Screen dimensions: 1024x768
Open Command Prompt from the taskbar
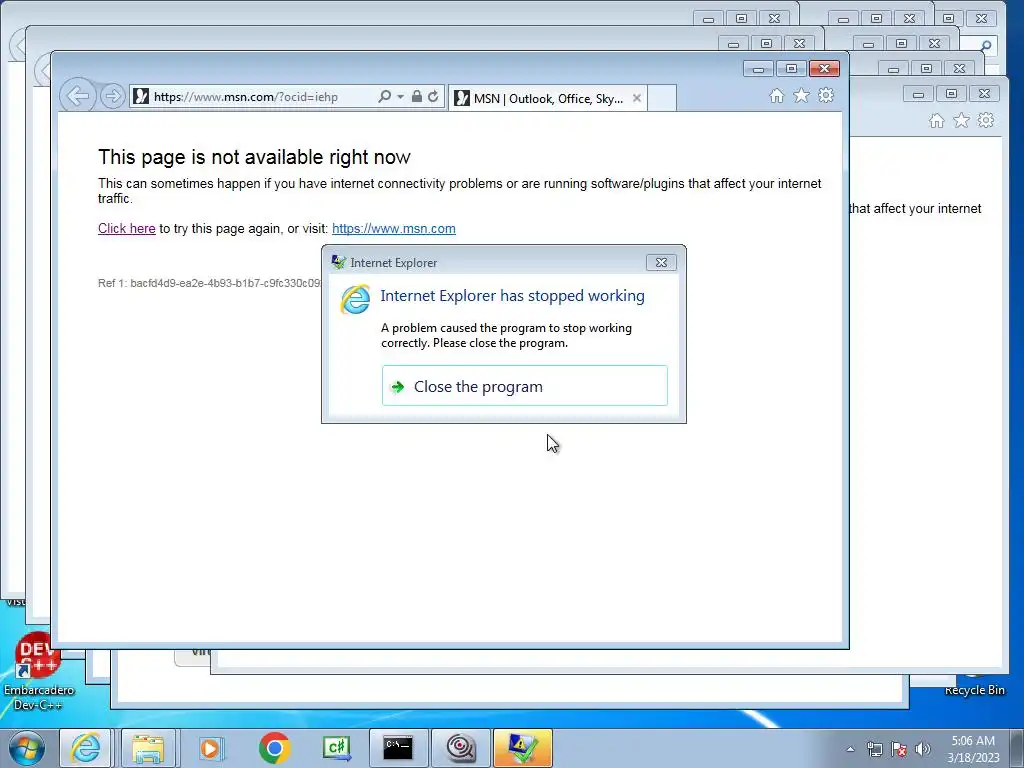tap(398, 748)
